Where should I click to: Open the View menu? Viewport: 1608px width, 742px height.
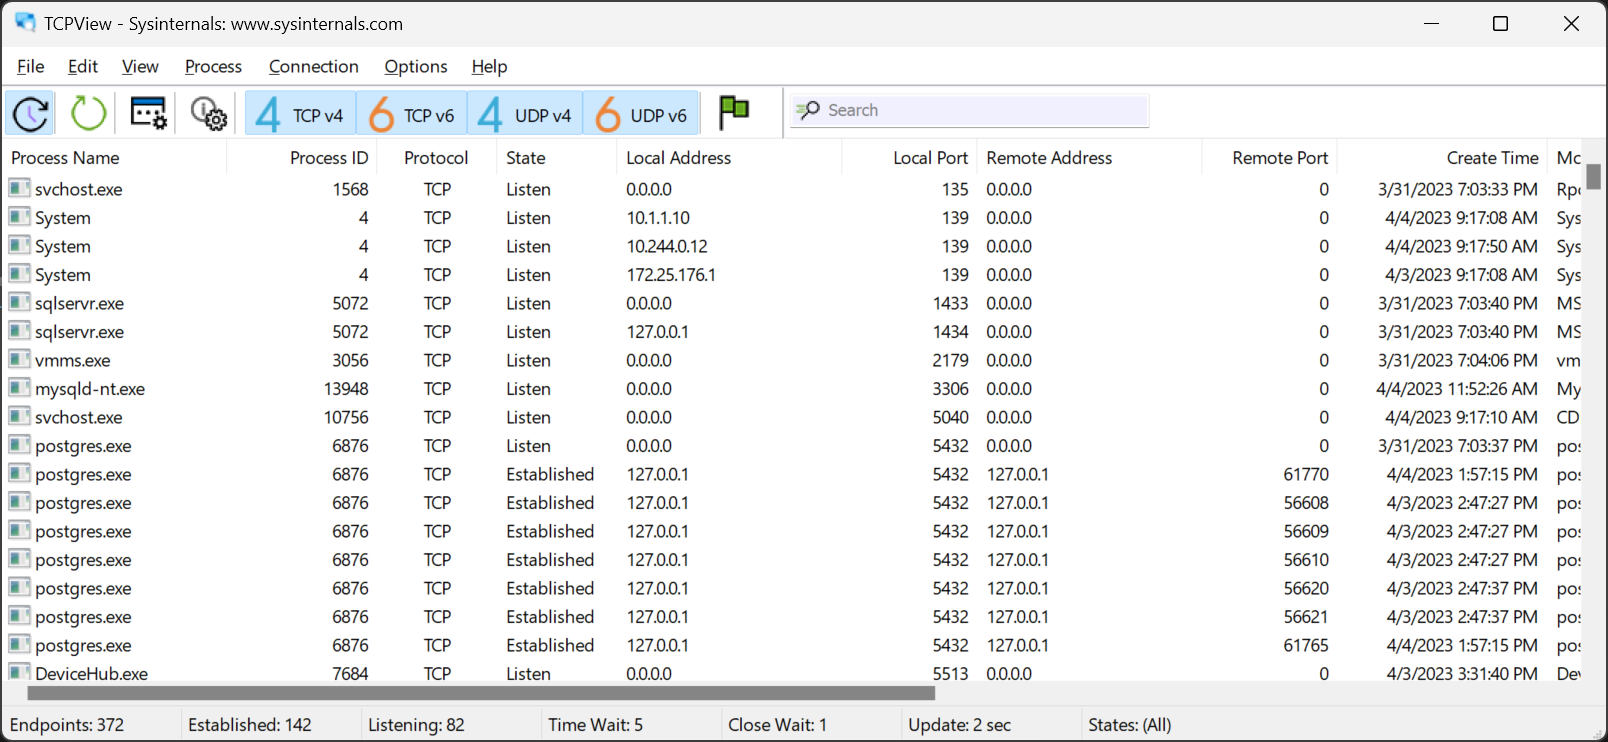[x=140, y=66]
